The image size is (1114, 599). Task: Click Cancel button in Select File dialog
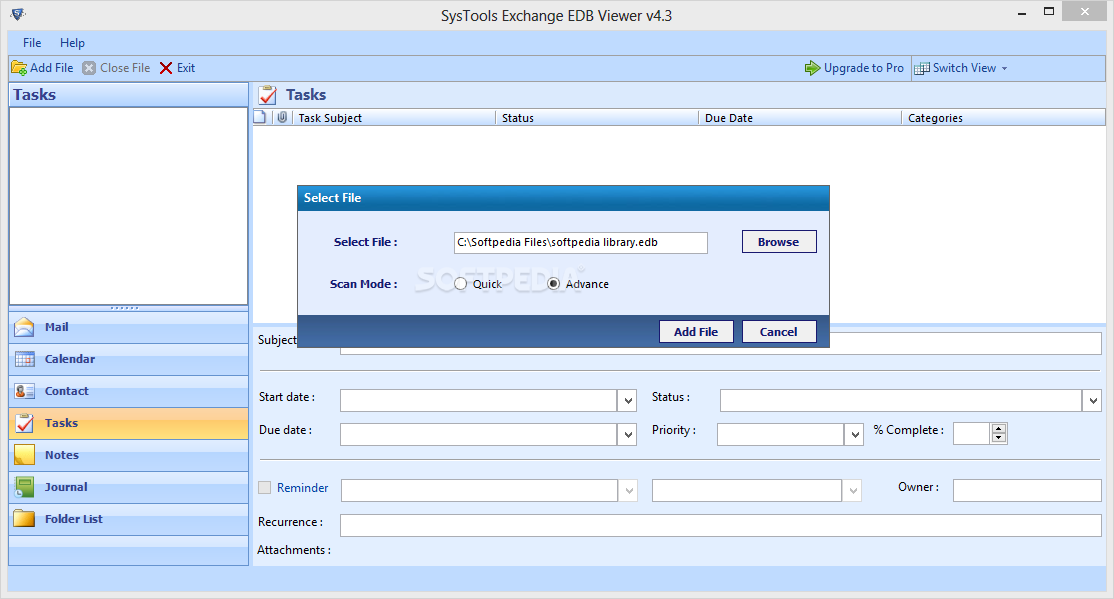[x=779, y=332]
